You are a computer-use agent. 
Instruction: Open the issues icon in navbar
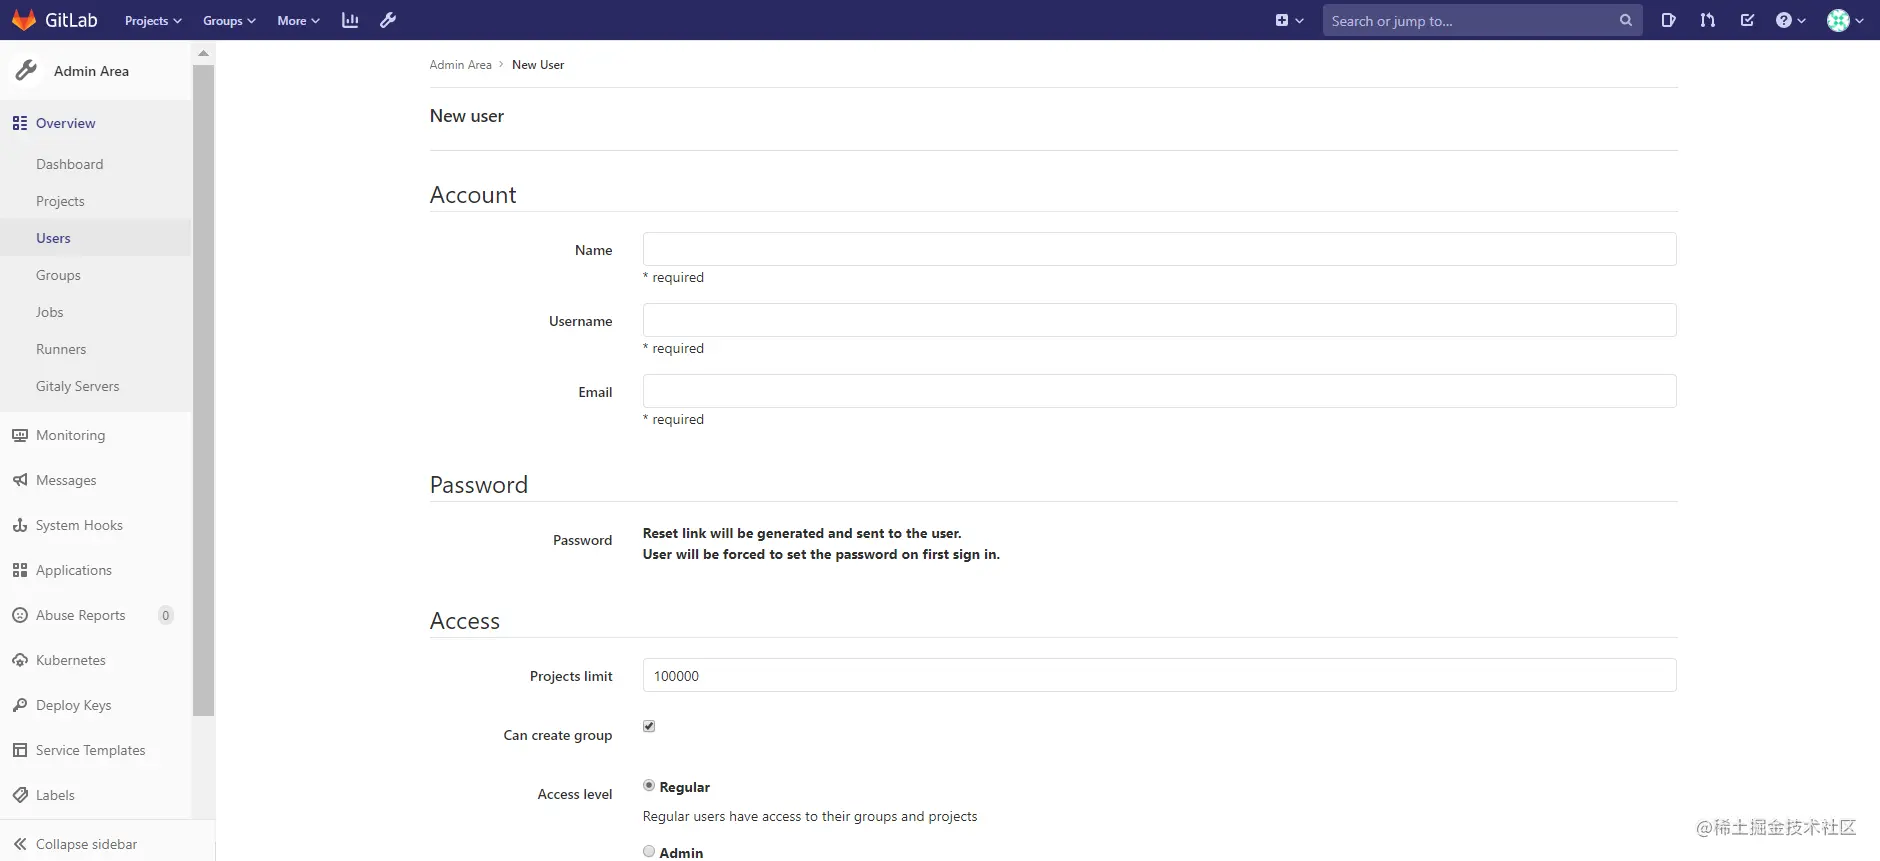1668,20
